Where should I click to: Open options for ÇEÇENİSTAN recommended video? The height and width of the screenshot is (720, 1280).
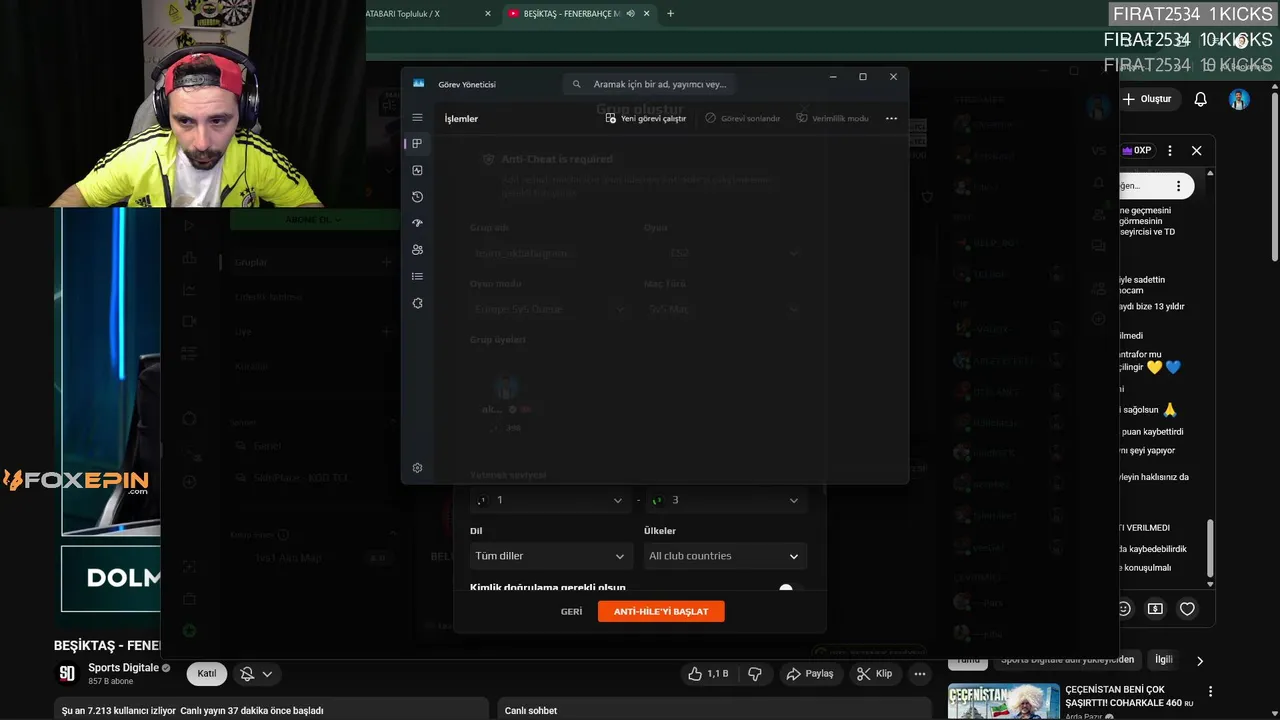click(1210, 691)
